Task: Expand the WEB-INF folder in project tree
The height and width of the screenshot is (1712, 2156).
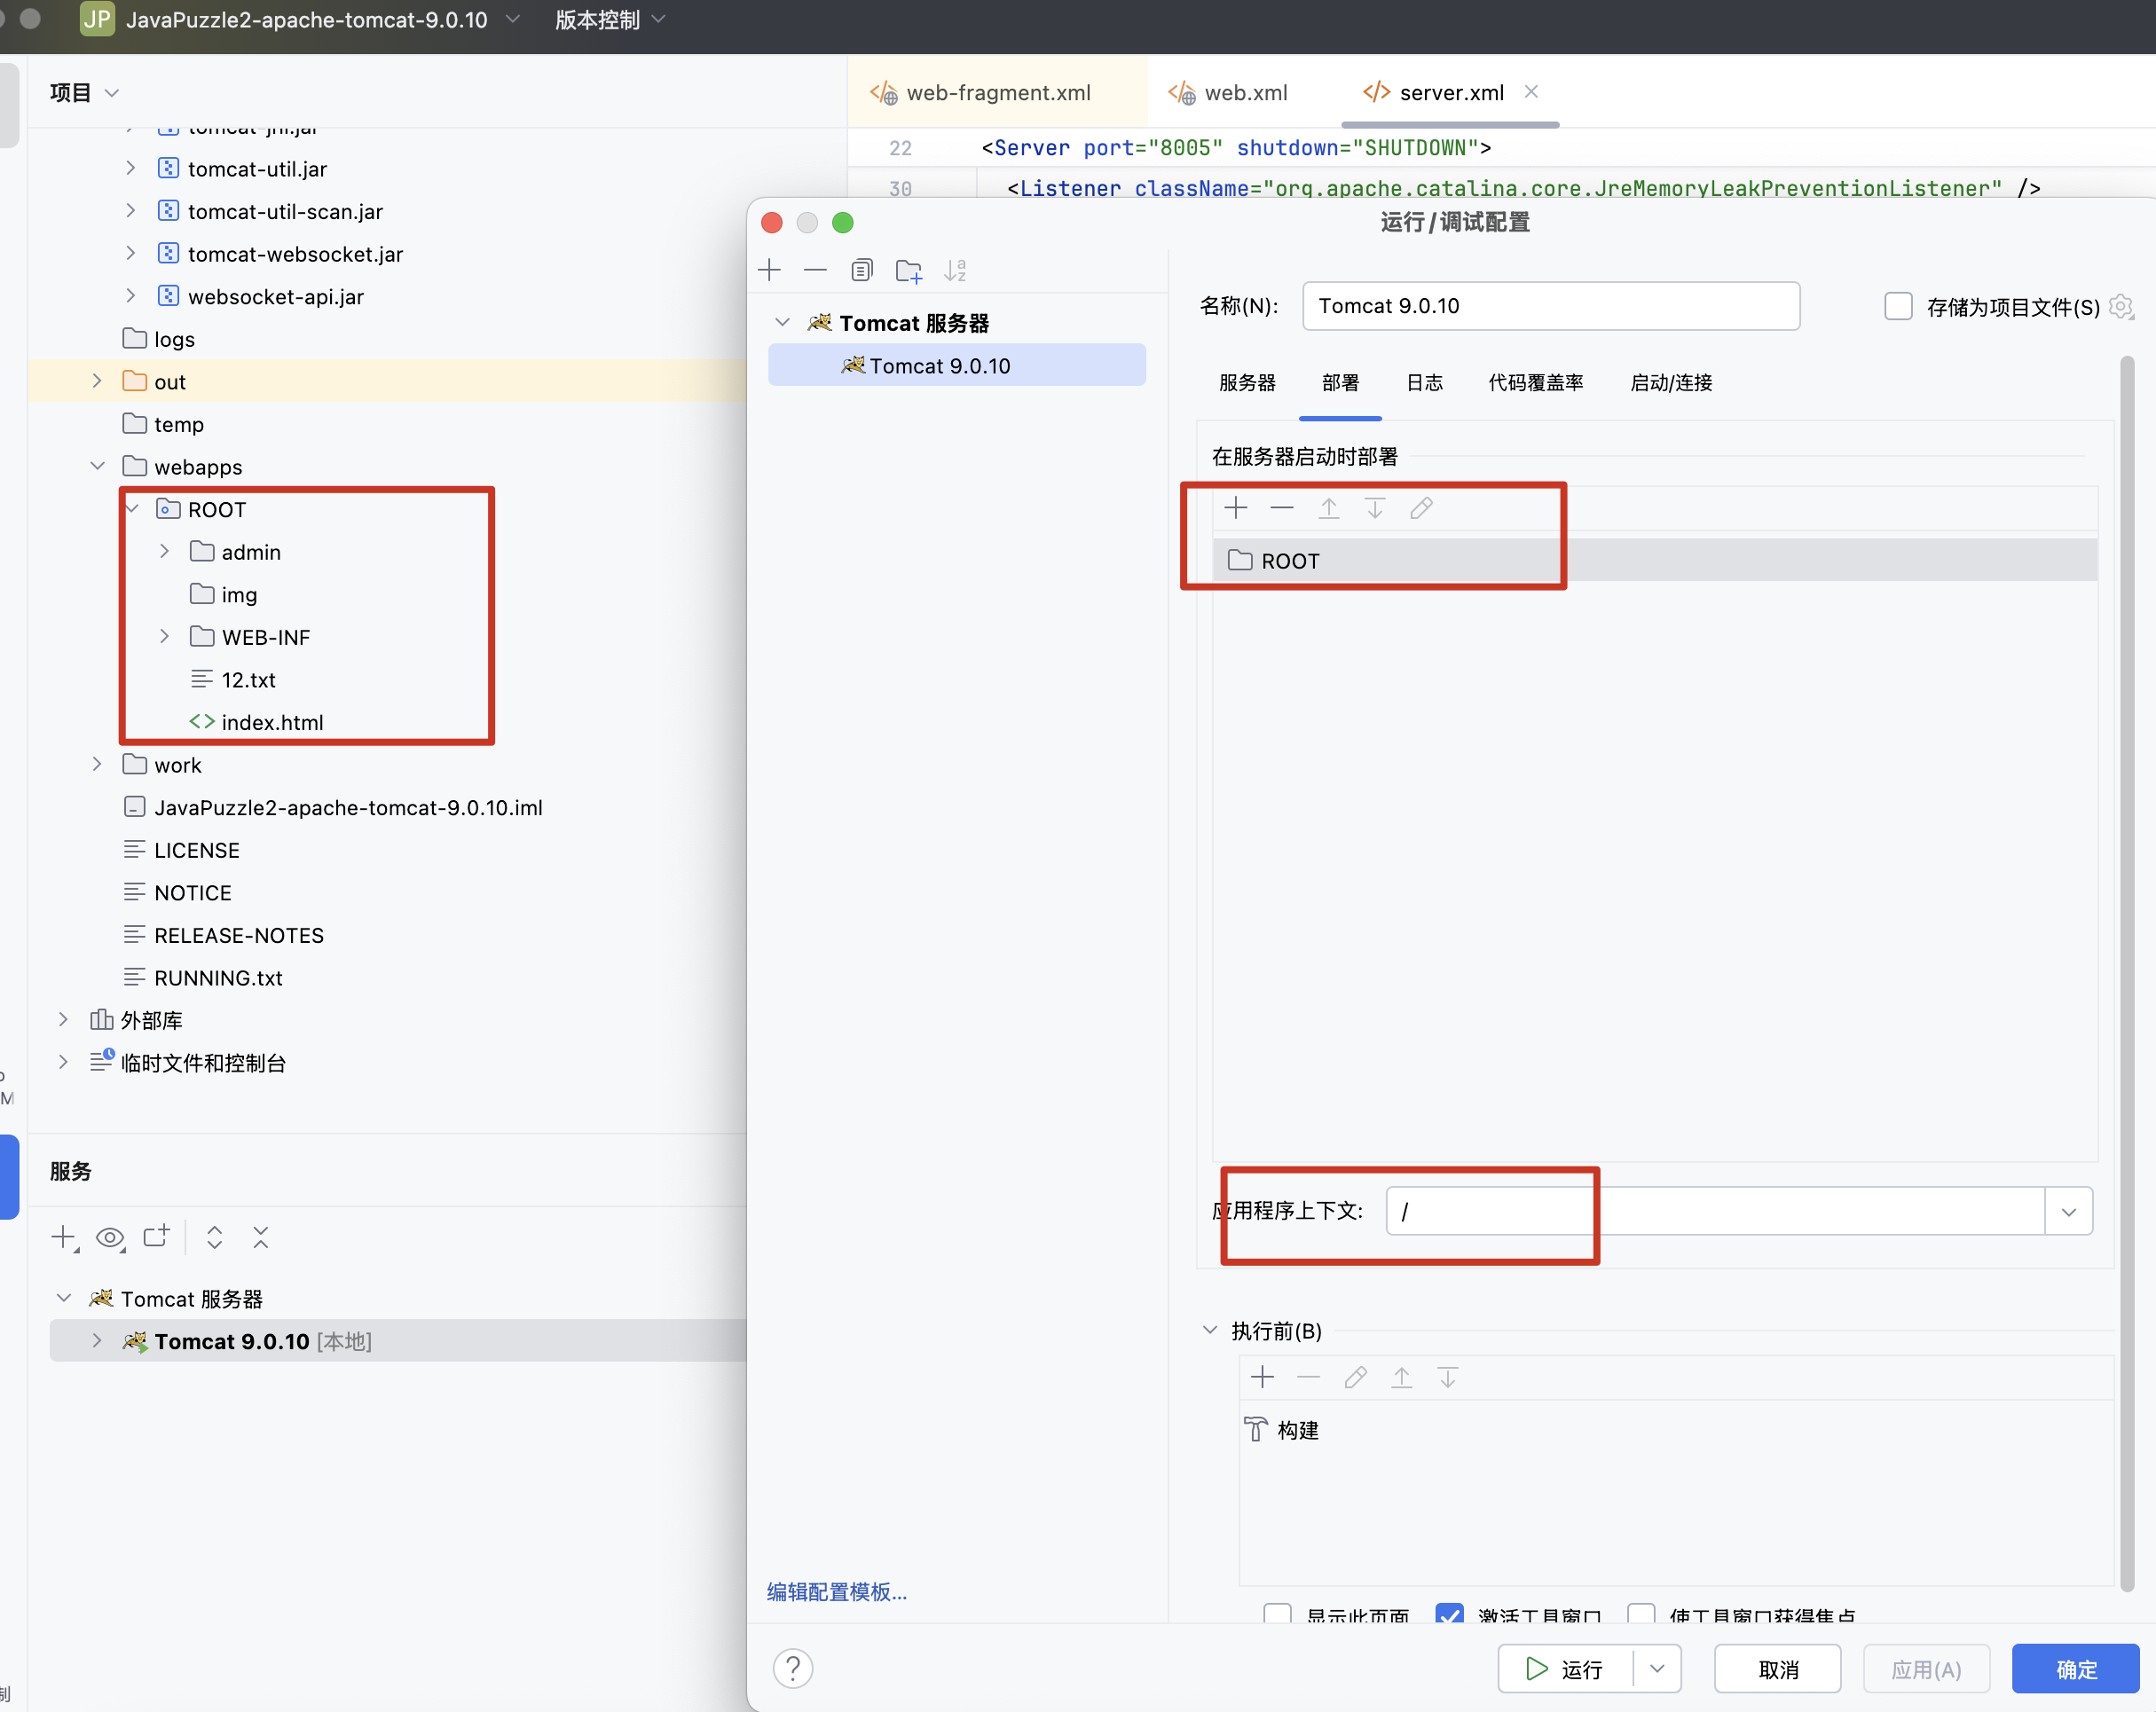Action: (x=165, y=637)
